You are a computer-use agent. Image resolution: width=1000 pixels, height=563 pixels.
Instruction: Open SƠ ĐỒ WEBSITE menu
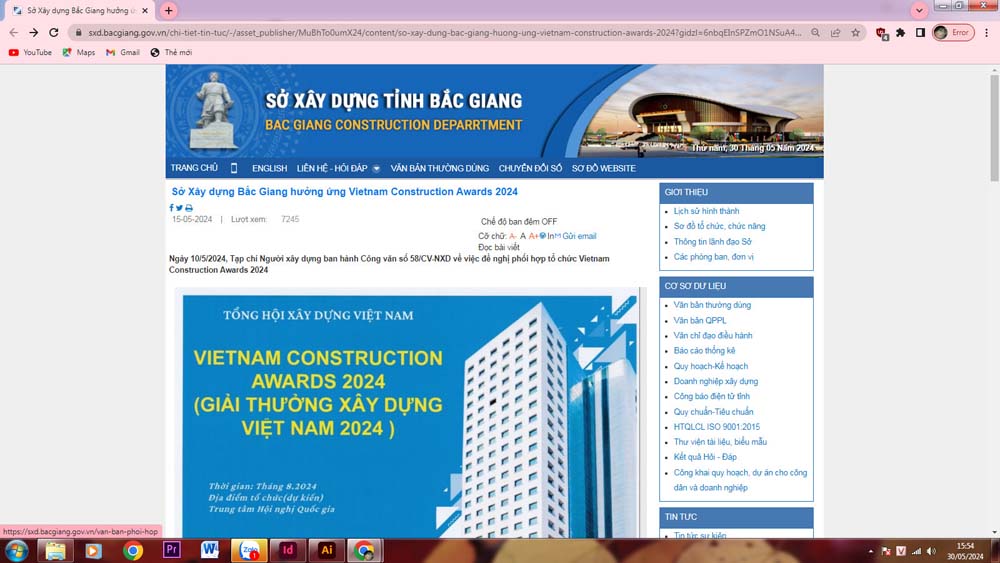pos(603,168)
